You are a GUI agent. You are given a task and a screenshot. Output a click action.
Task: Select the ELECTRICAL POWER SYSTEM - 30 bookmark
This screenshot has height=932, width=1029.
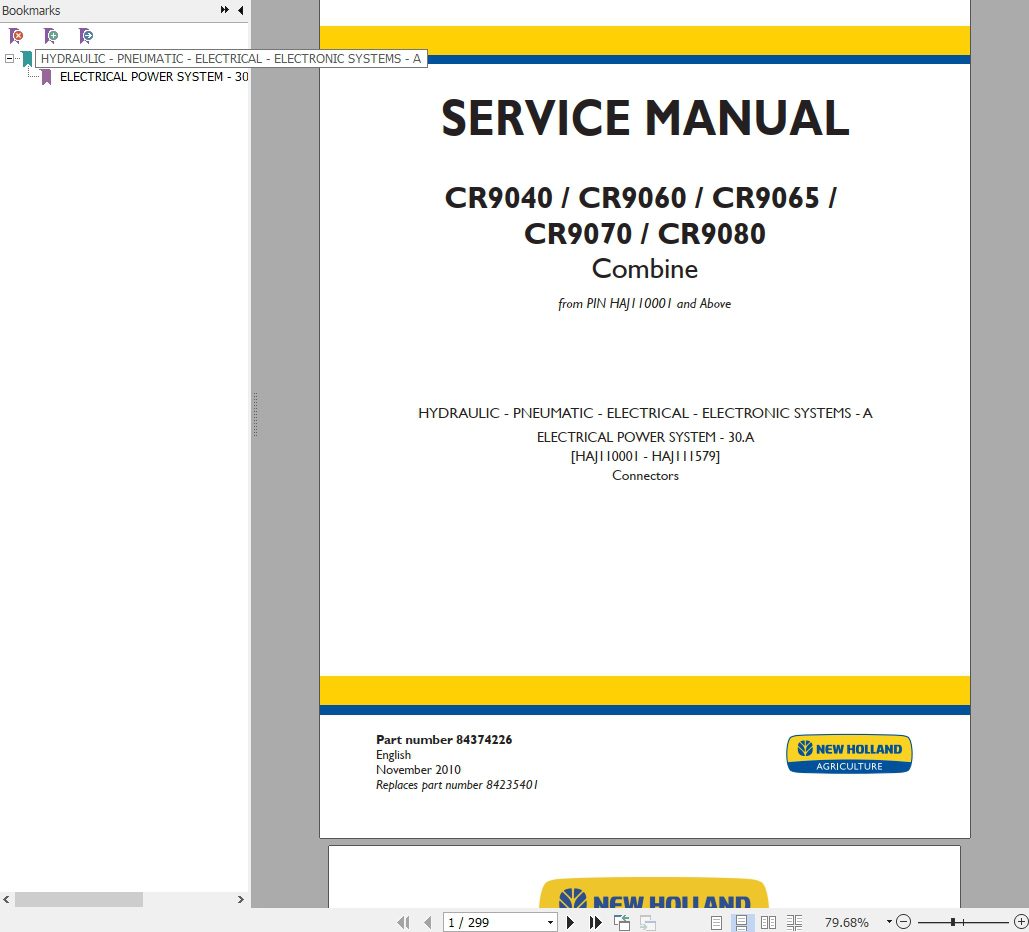[153, 77]
